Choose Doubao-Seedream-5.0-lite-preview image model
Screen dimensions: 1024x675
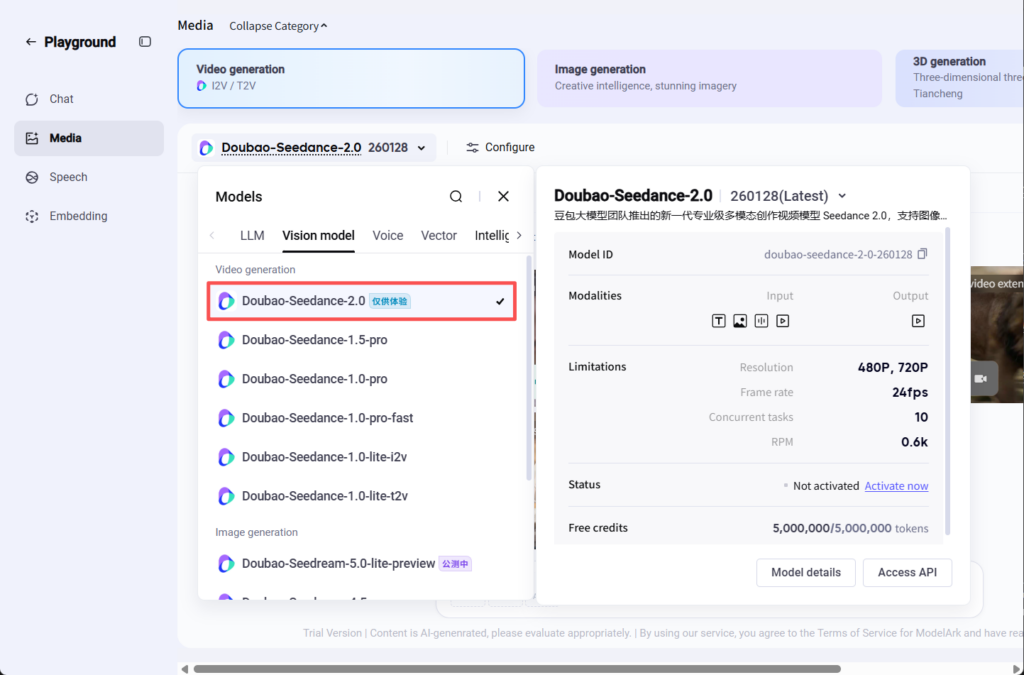click(338, 564)
